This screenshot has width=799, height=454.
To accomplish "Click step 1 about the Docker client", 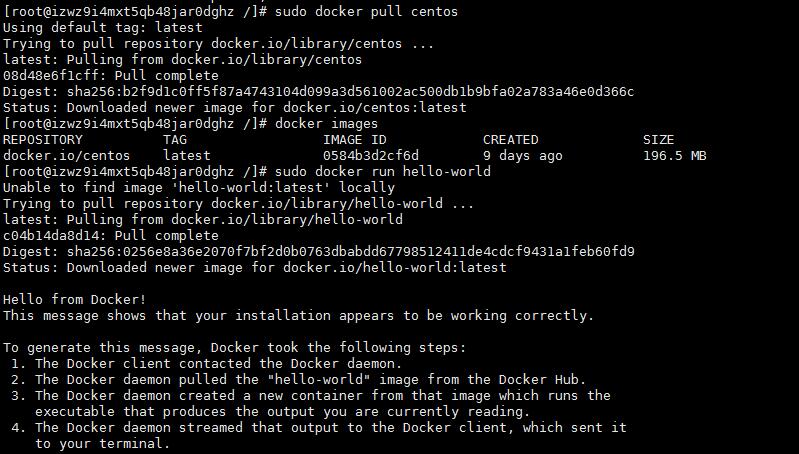I will tap(207, 364).
